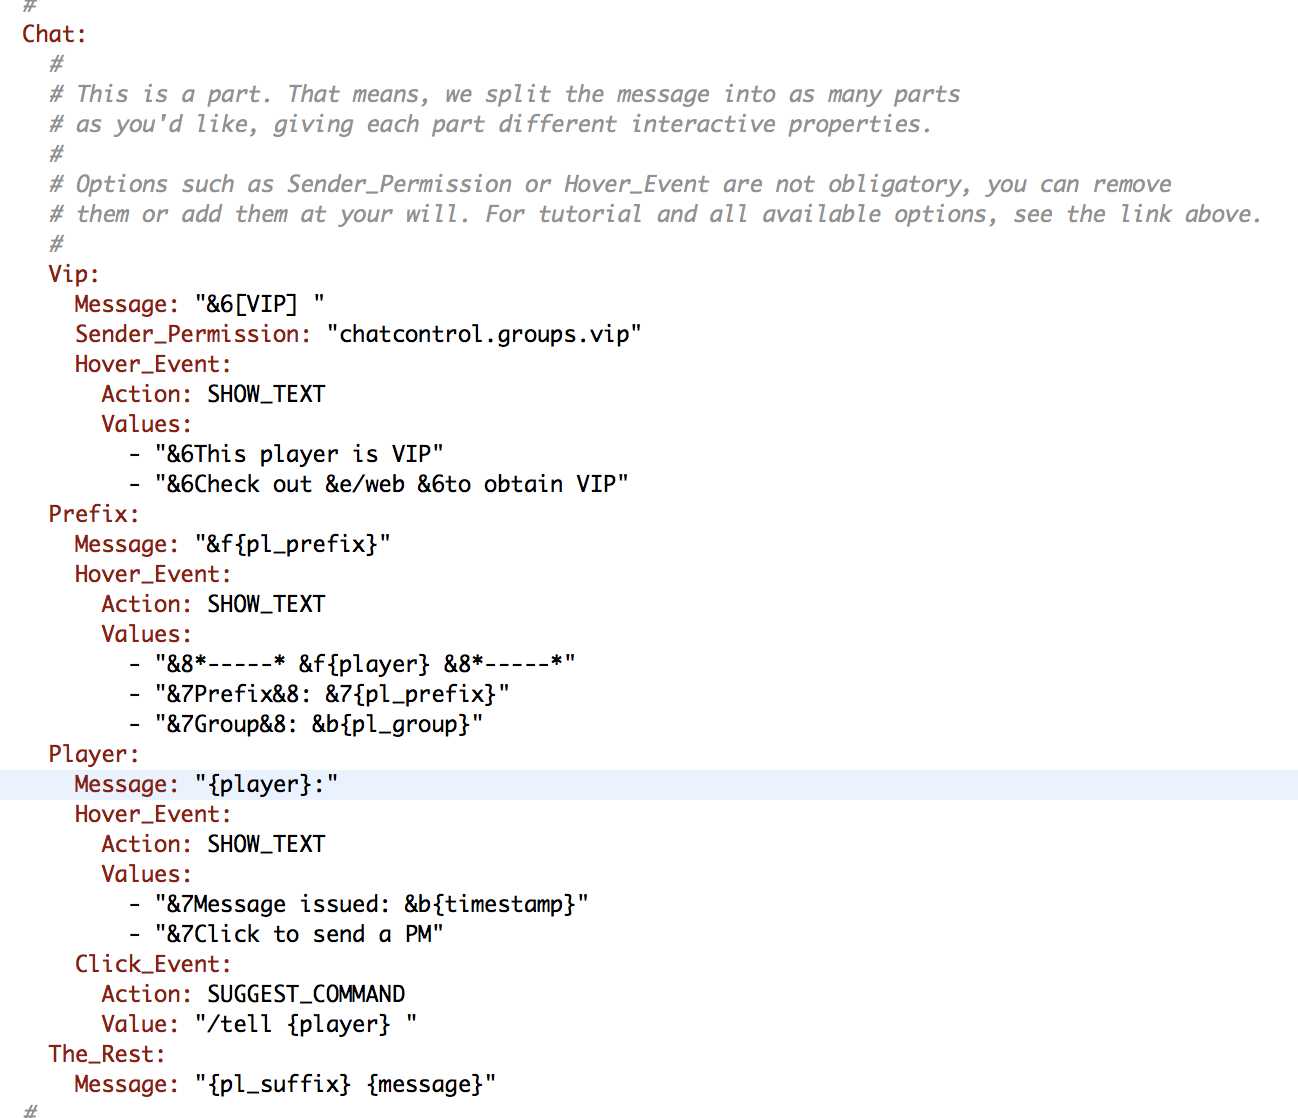This screenshot has height=1118, width=1298.
Task: Click the comment "them or add them at your will"
Action: point(656,214)
